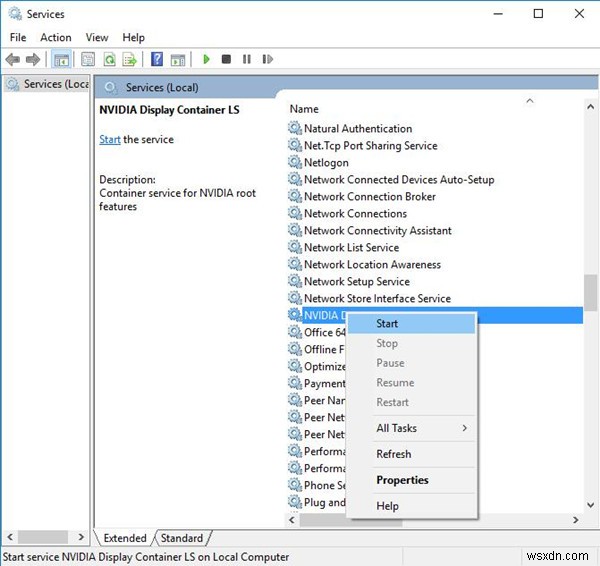Click the services list scroll up arrow

coord(590,107)
